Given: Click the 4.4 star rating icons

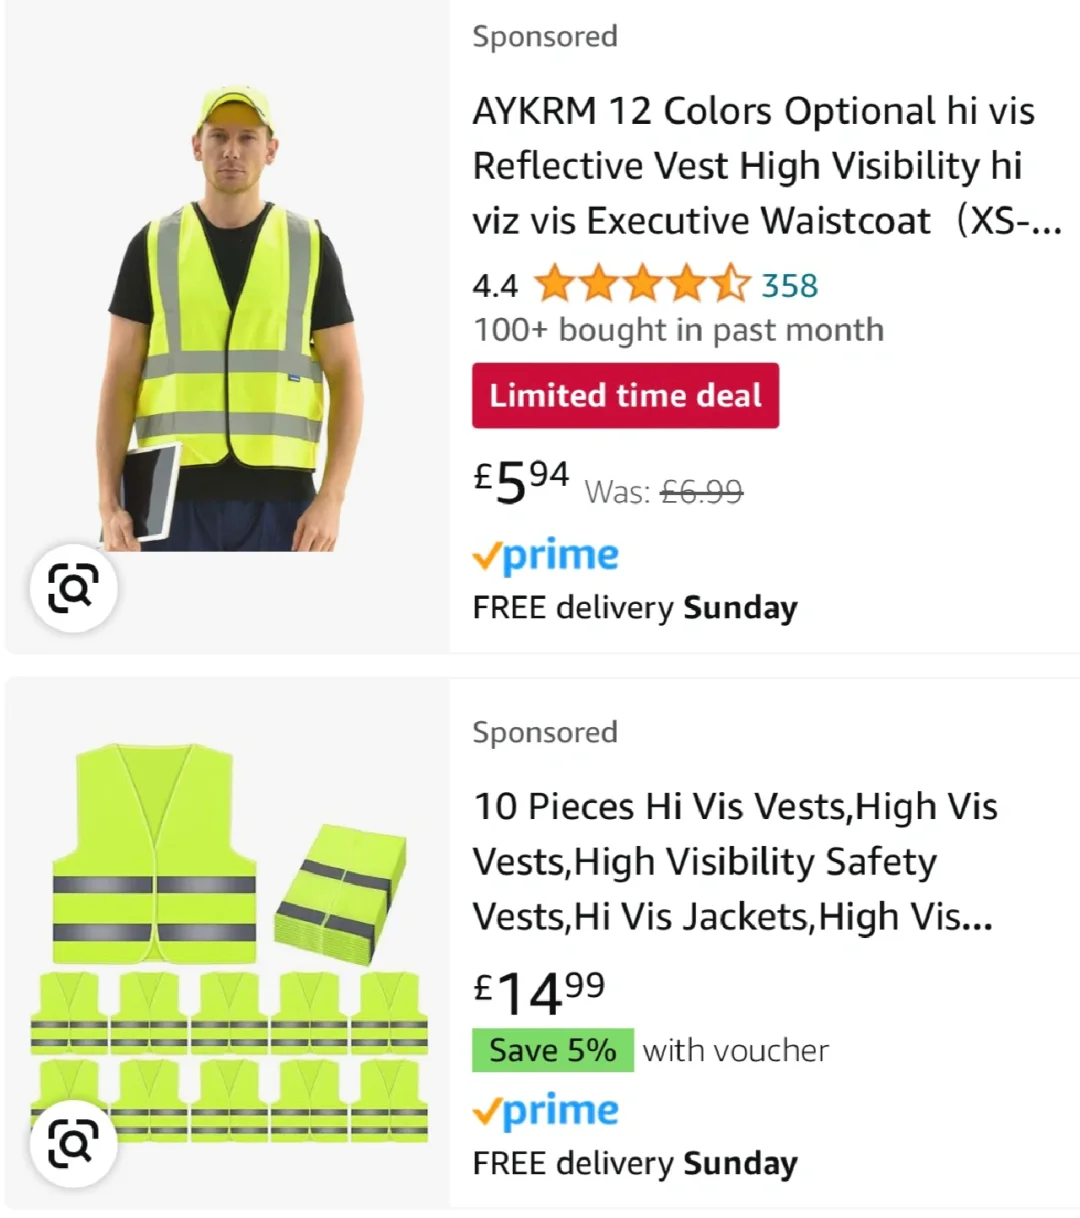Looking at the screenshot, I should (x=642, y=284).
